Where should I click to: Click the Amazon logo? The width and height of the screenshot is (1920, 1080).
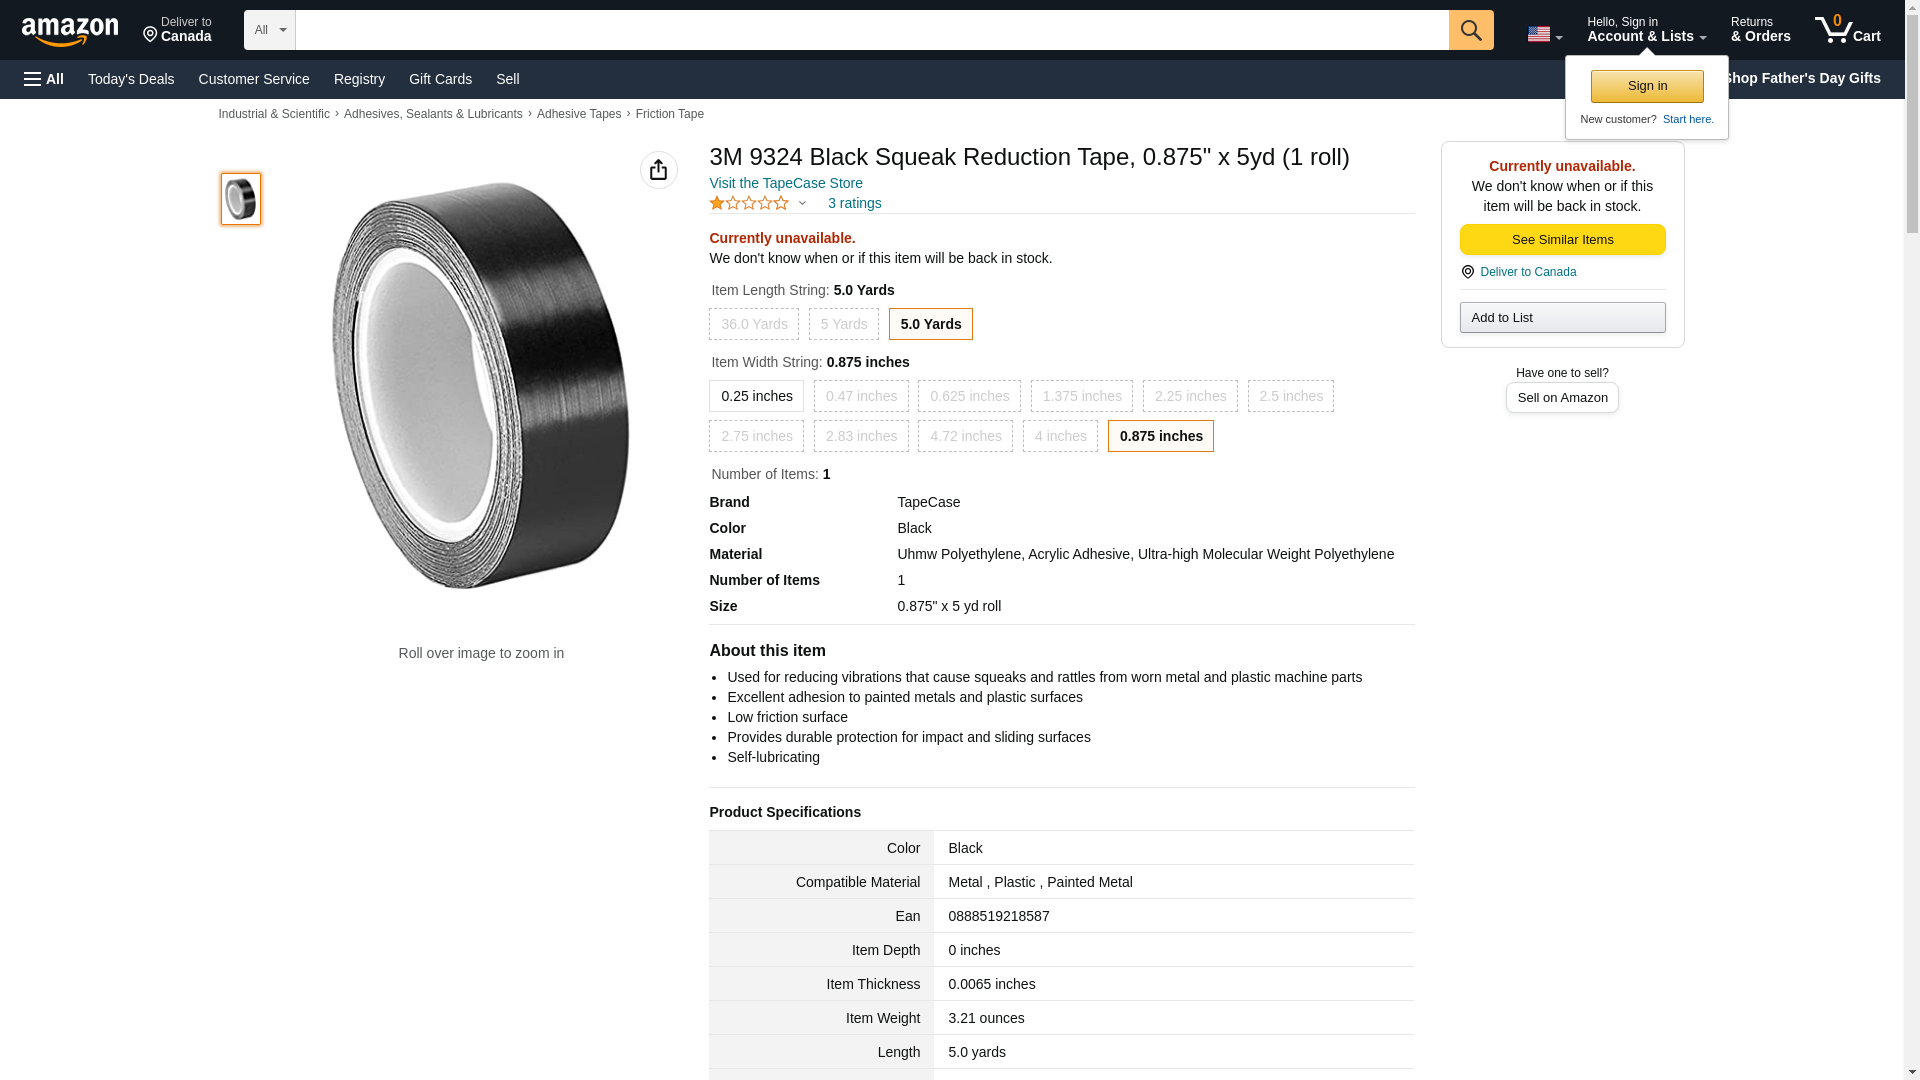pos(70,31)
